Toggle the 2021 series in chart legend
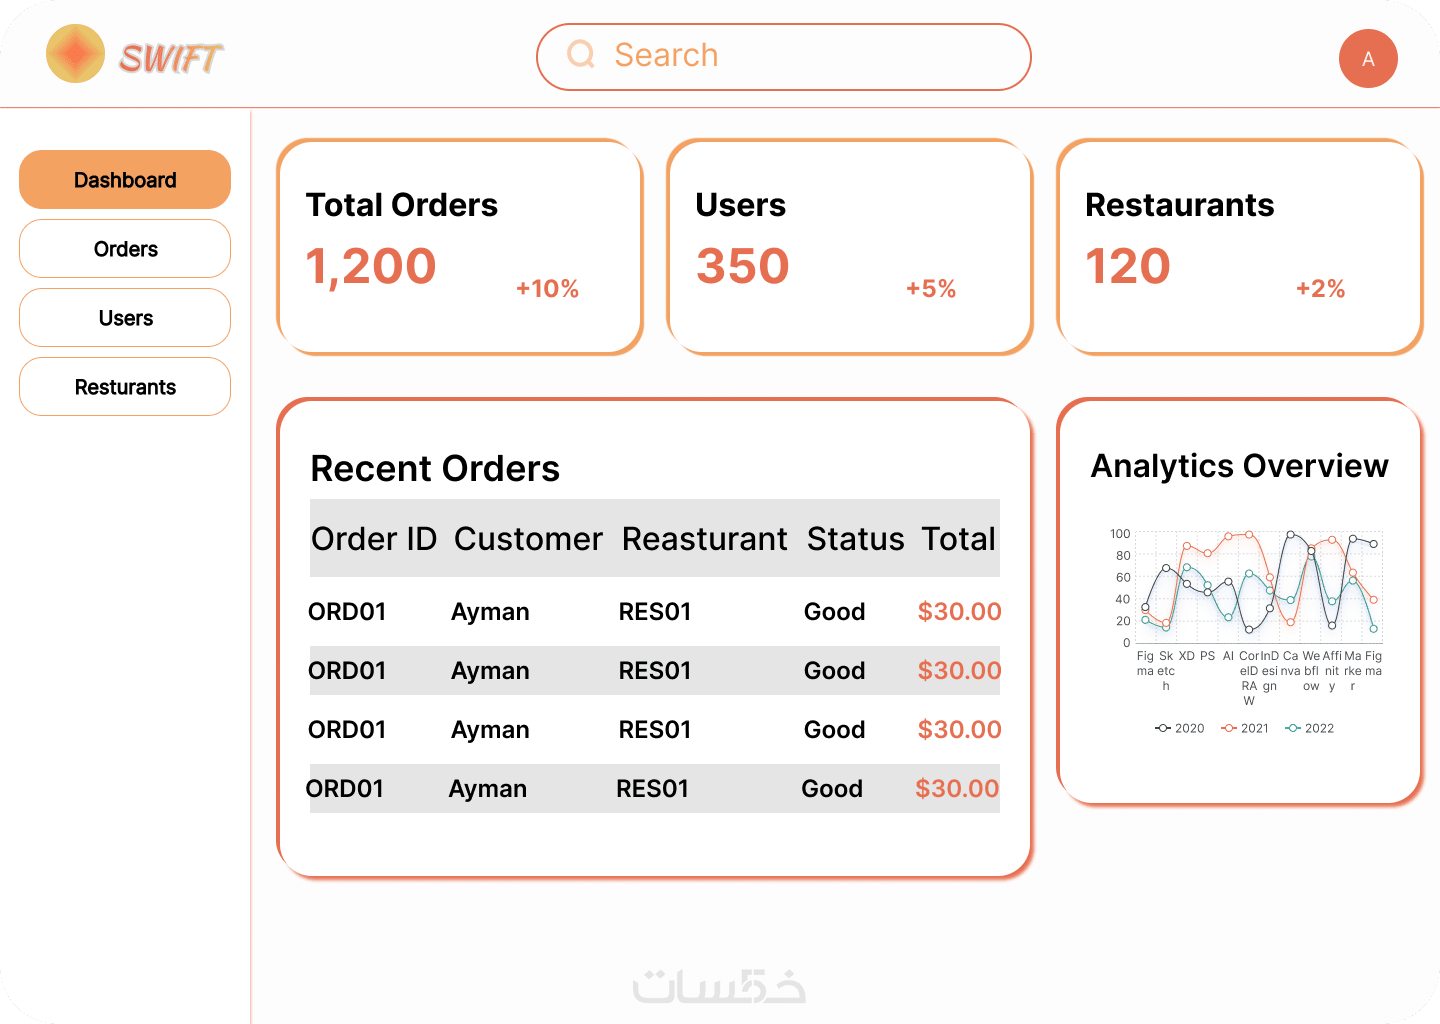 1246,728
